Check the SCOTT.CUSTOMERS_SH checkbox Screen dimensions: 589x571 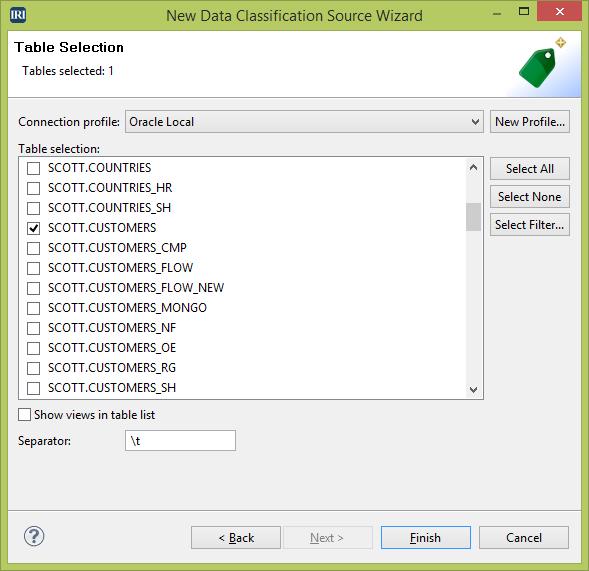pos(33,388)
